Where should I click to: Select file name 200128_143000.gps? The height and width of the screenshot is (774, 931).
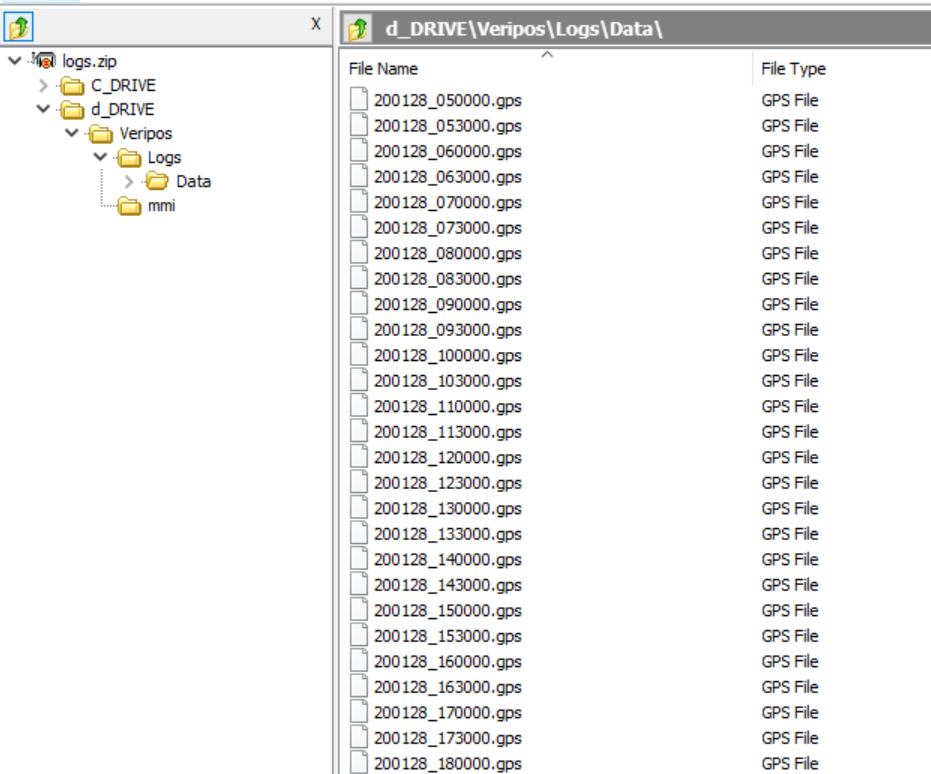[448, 585]
